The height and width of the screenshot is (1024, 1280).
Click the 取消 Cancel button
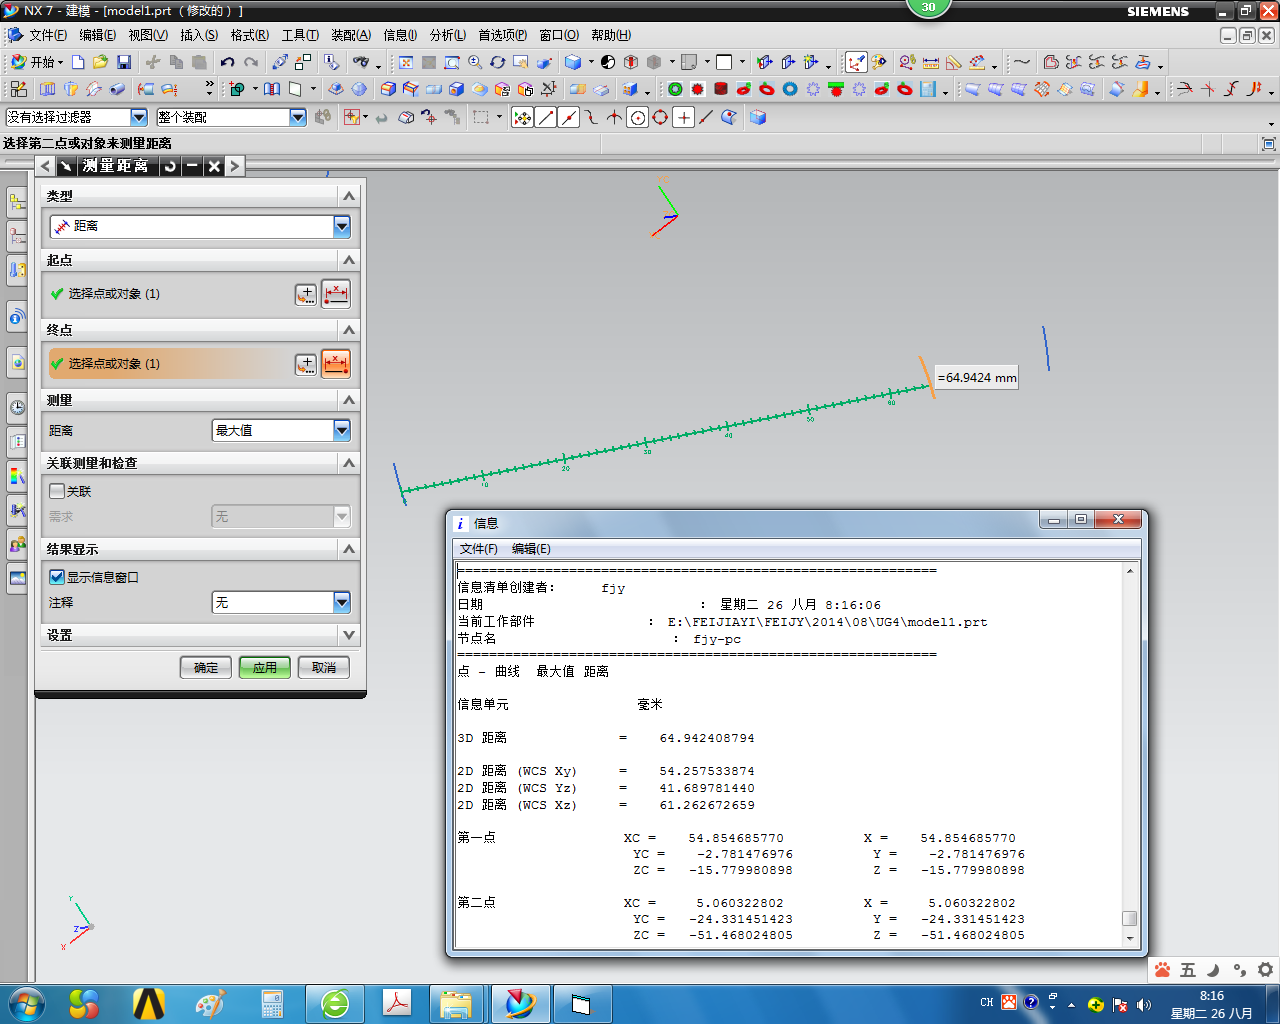coord(324,667)
